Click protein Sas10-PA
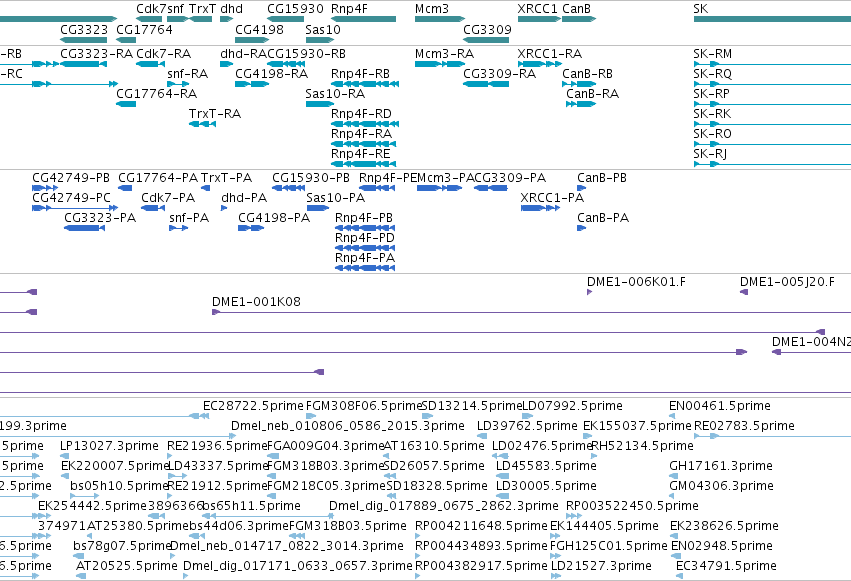 point(318,208)
